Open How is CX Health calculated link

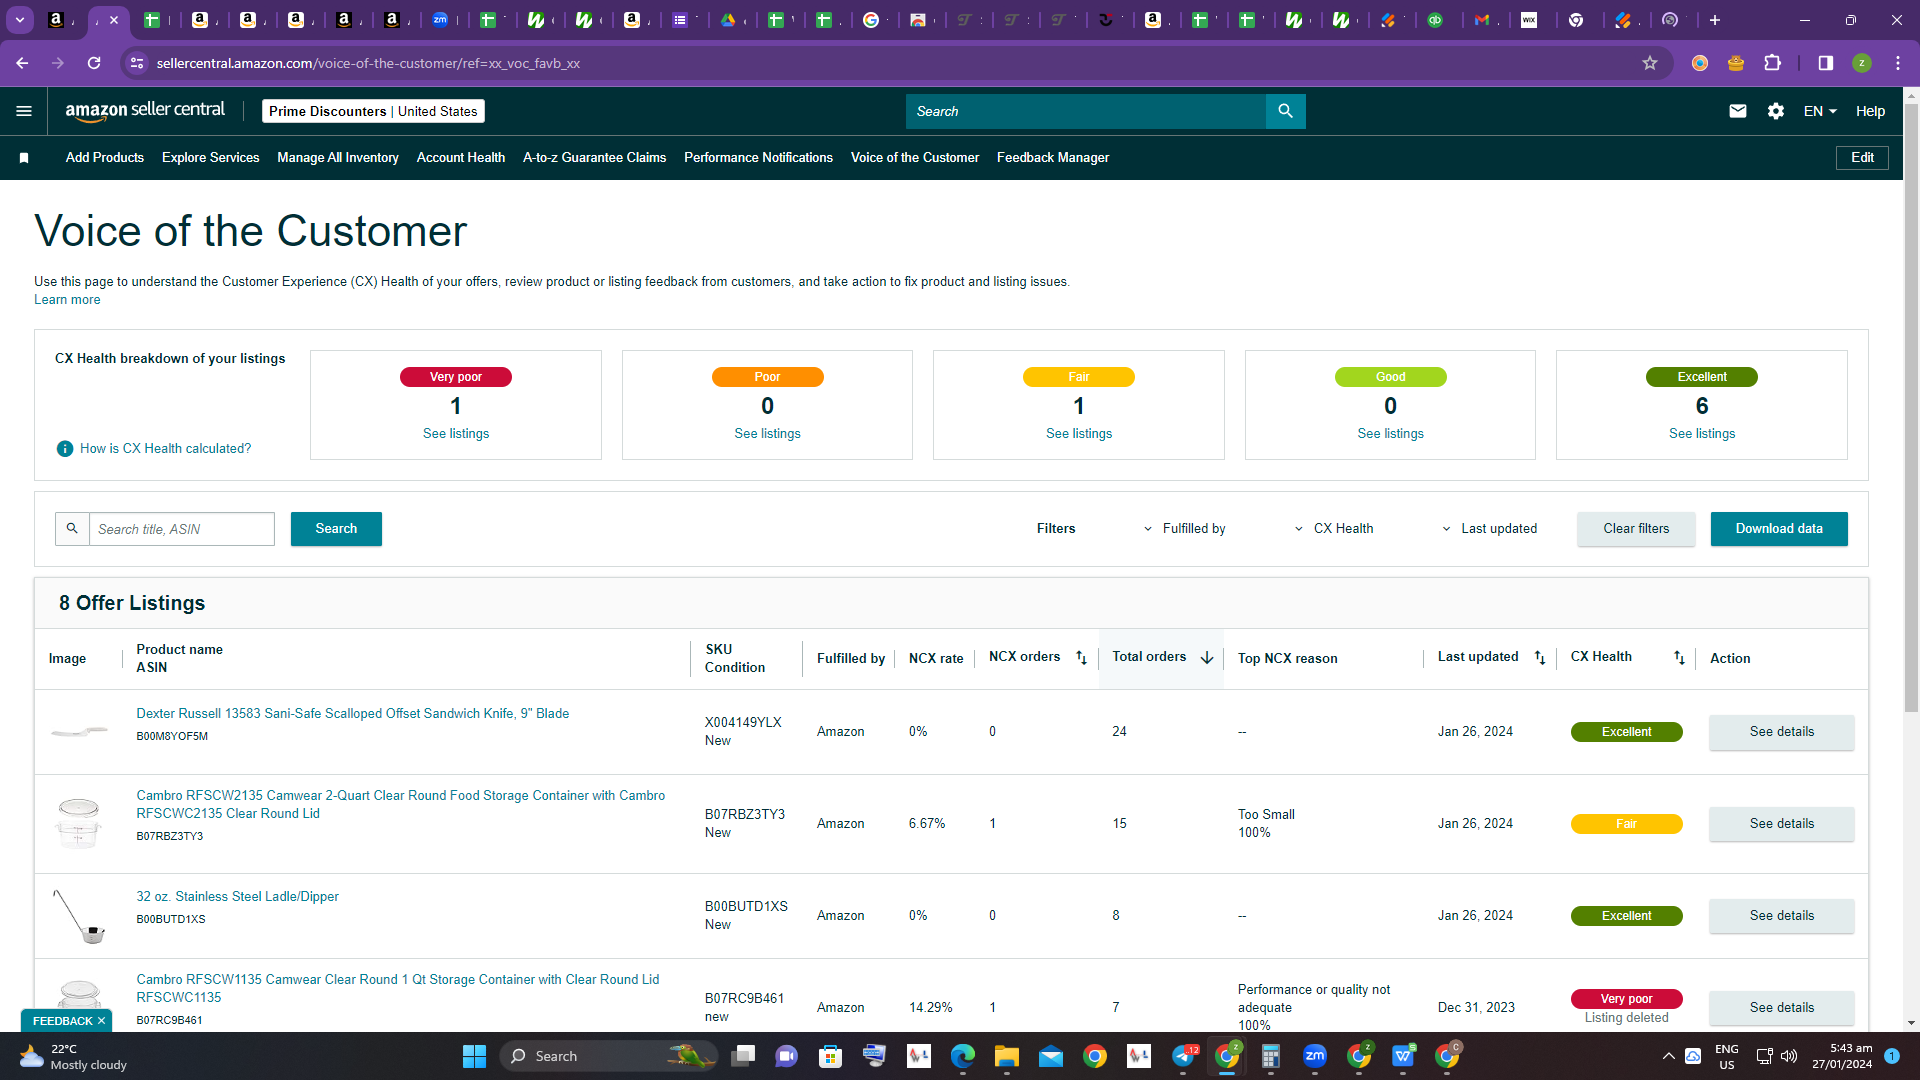click(x=166, y=449)
